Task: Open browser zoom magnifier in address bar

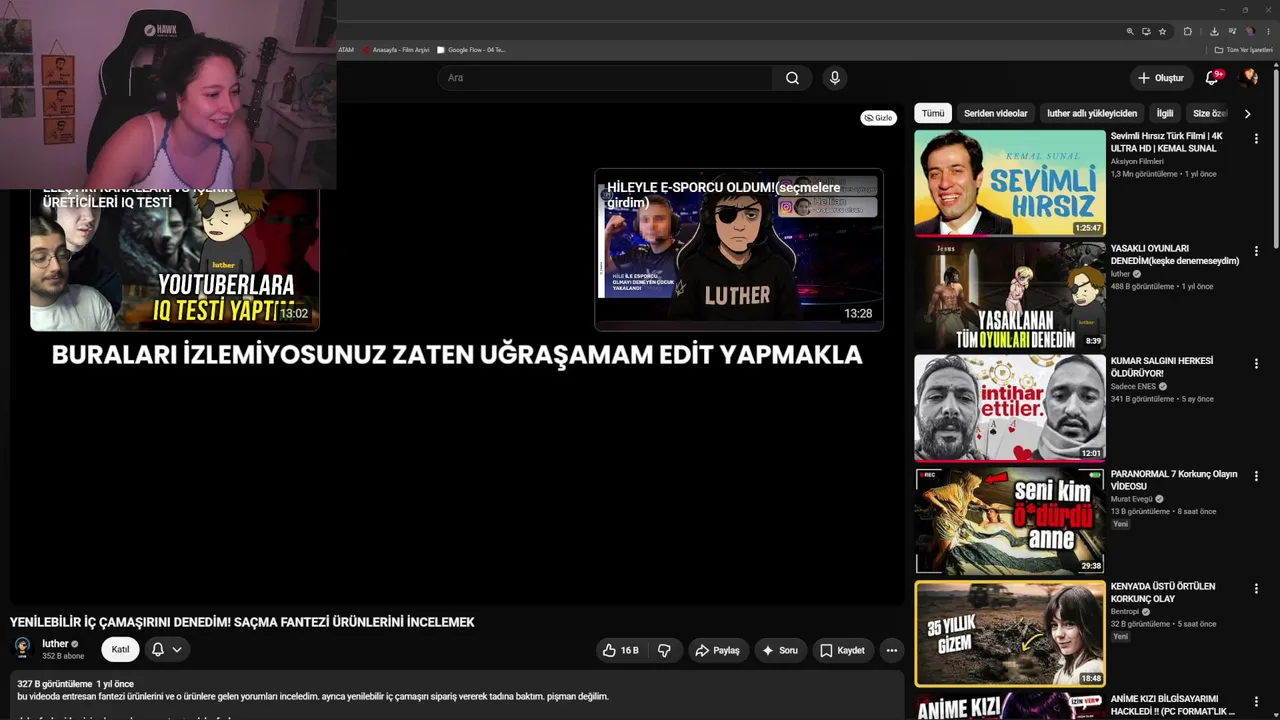Action: pyautogui.click(x=1130, y=31)
